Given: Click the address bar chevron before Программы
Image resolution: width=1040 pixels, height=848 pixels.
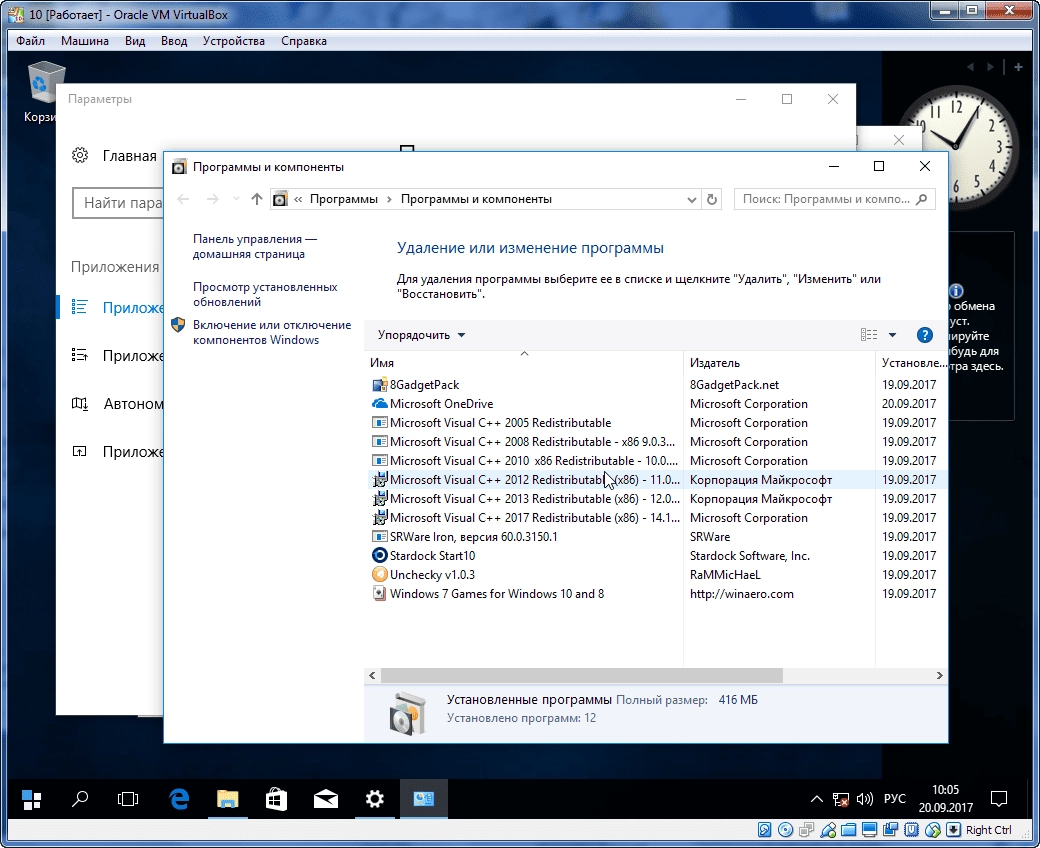Looking at the screenshot, I should click(298, 199).
